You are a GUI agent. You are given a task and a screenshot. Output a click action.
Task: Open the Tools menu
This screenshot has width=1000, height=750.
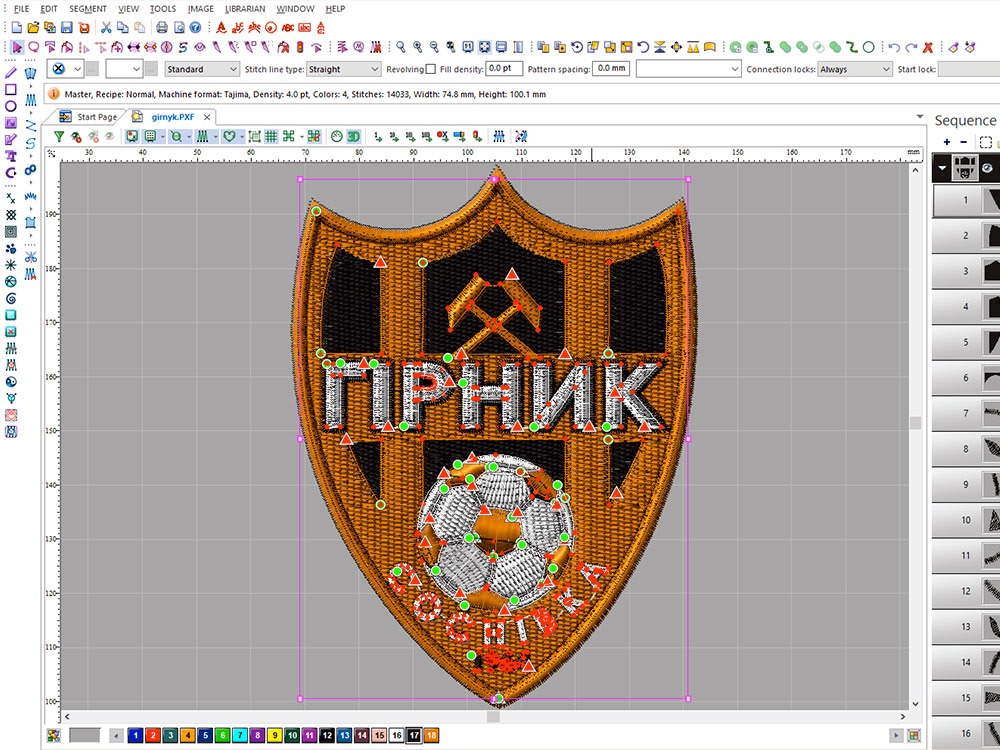coord(163,9)
